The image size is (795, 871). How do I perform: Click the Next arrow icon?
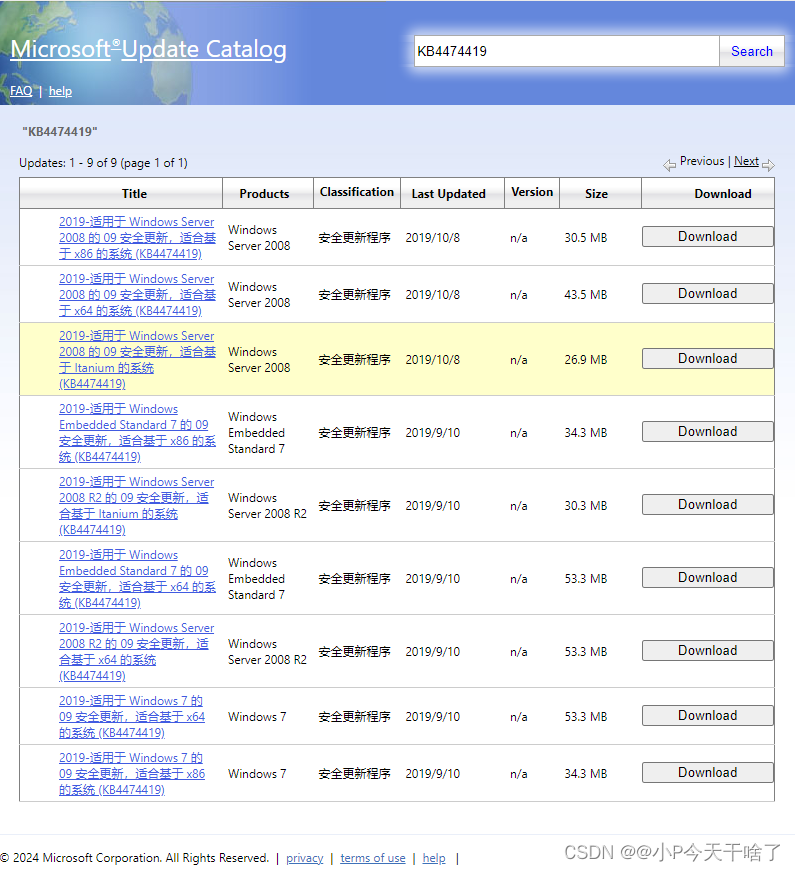point(768,164)
